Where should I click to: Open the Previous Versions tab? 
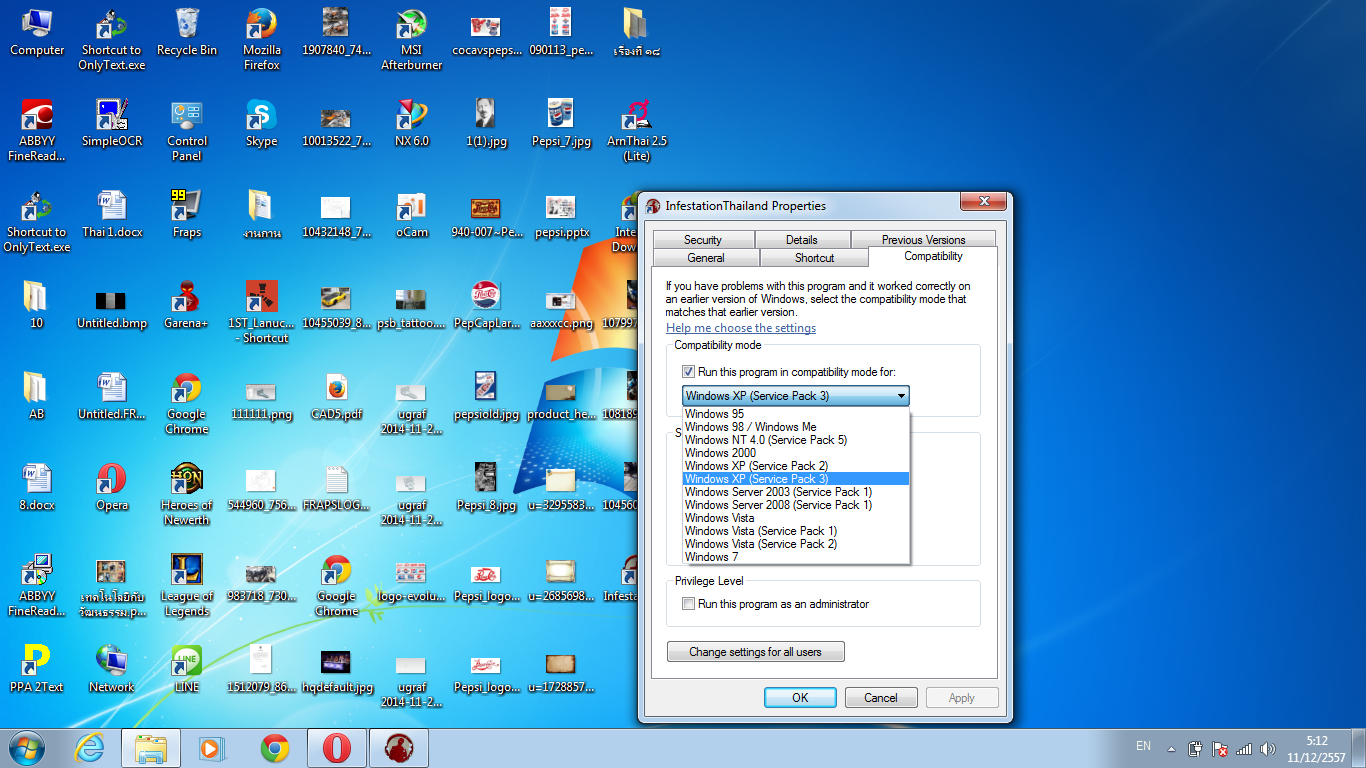pos(923,240)
